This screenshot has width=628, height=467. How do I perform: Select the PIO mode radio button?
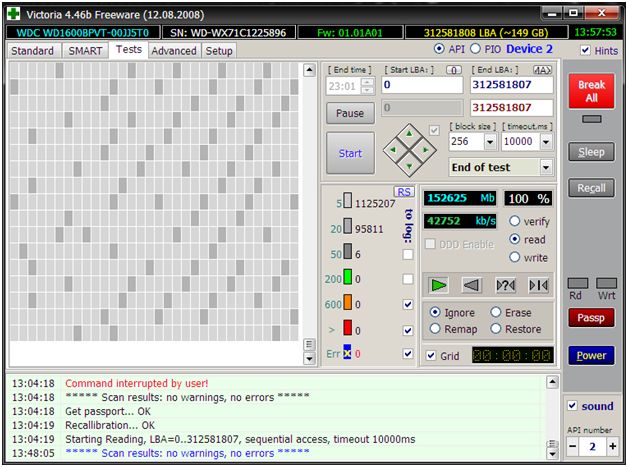[475, 49]
